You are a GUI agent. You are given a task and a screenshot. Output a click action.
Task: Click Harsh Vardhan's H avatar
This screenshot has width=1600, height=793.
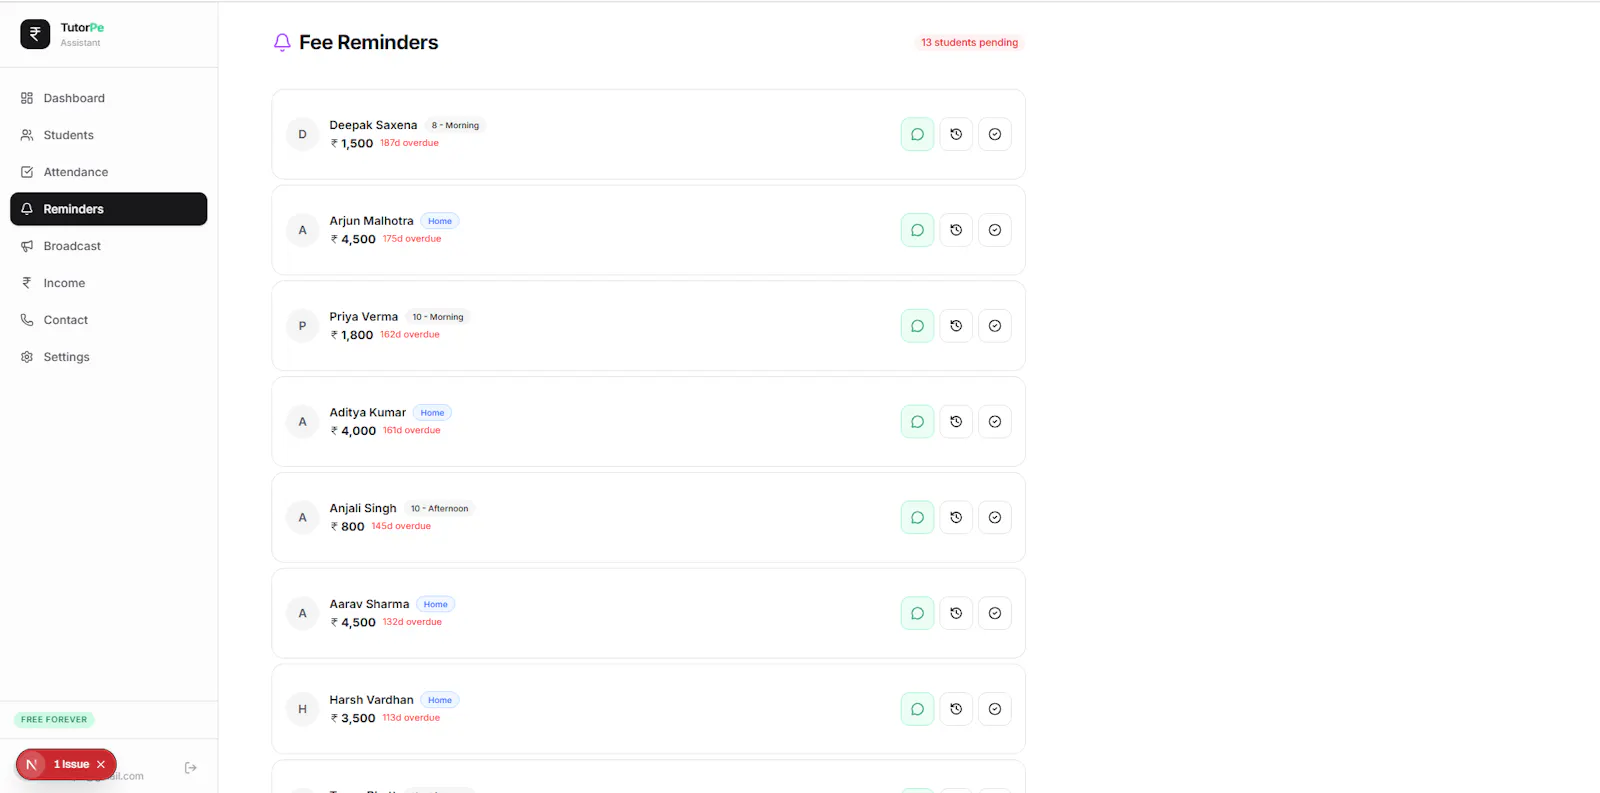(302, 709)
